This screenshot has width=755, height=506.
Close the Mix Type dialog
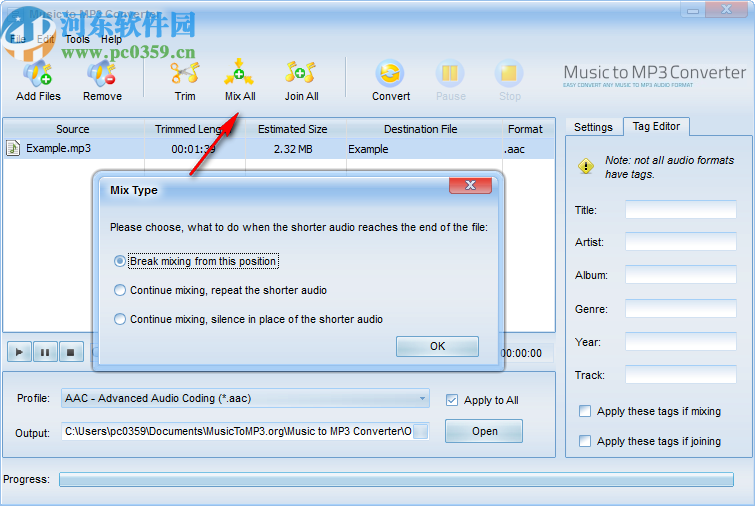[470, 185]
